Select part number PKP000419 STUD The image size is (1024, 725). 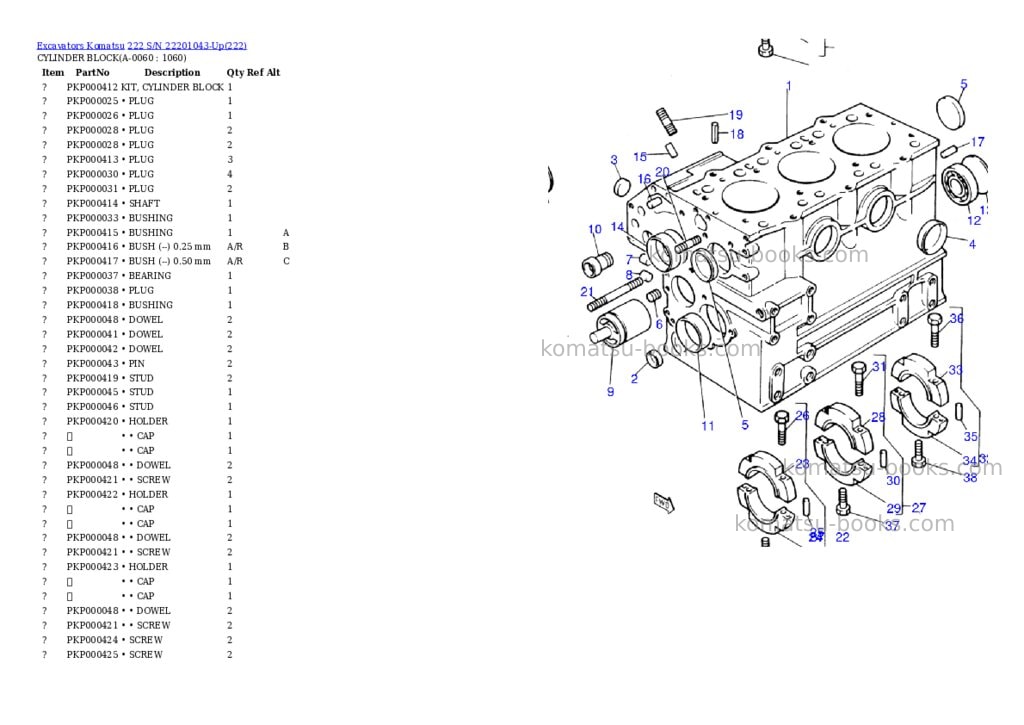[110, 378]
